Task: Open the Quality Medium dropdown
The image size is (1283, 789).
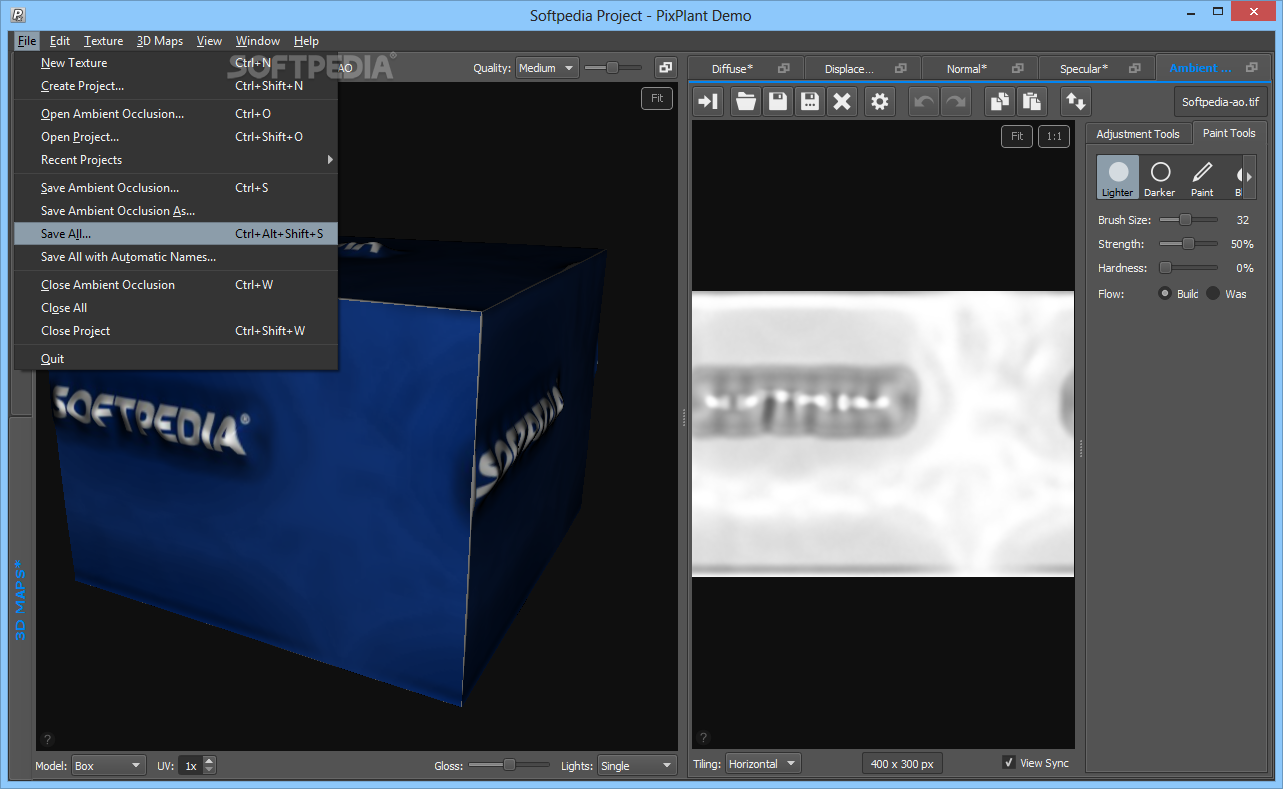Action: click(x=547, y=68)
